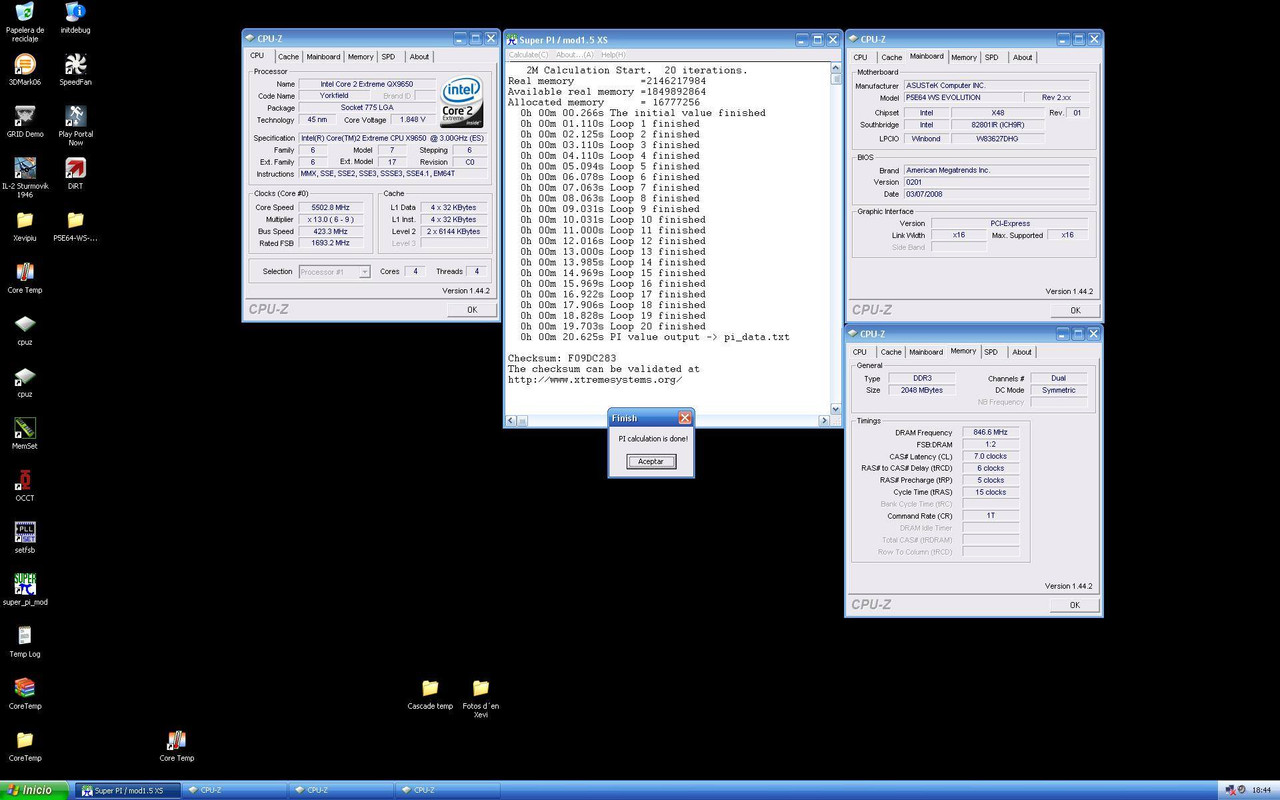Click the round grey tray icon beside clock
Viewport: 1280px width, 800px height.
[1242, 790]
